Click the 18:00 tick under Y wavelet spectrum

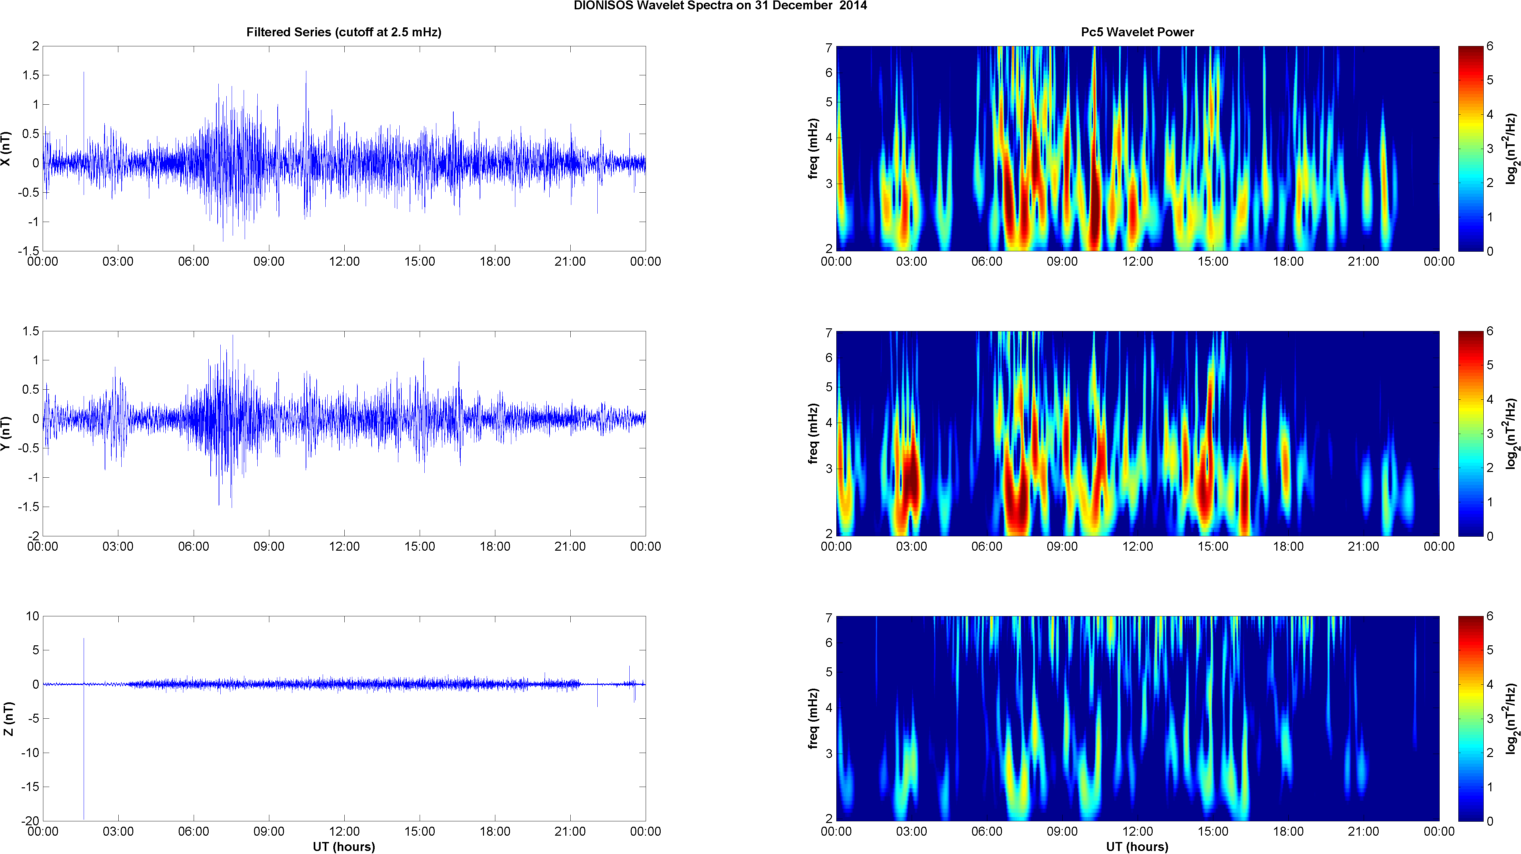click(1288, 547)
